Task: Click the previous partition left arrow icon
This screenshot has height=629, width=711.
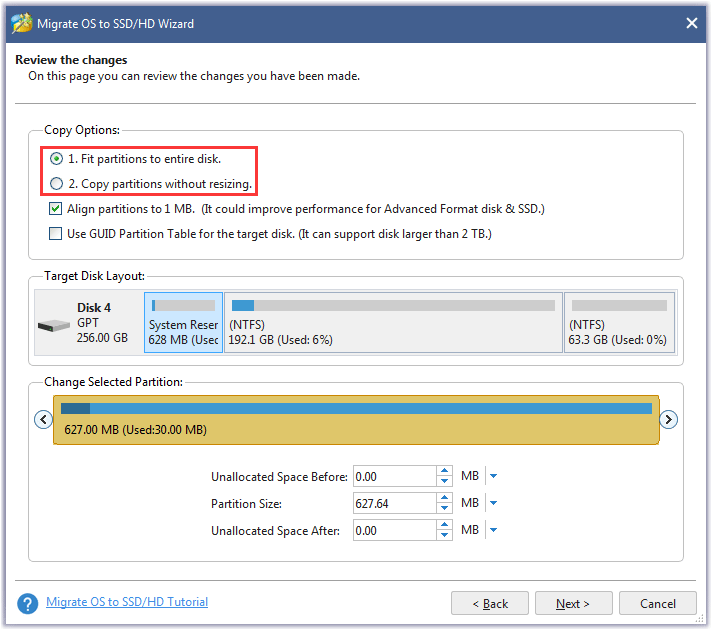Action: [44, 419]
